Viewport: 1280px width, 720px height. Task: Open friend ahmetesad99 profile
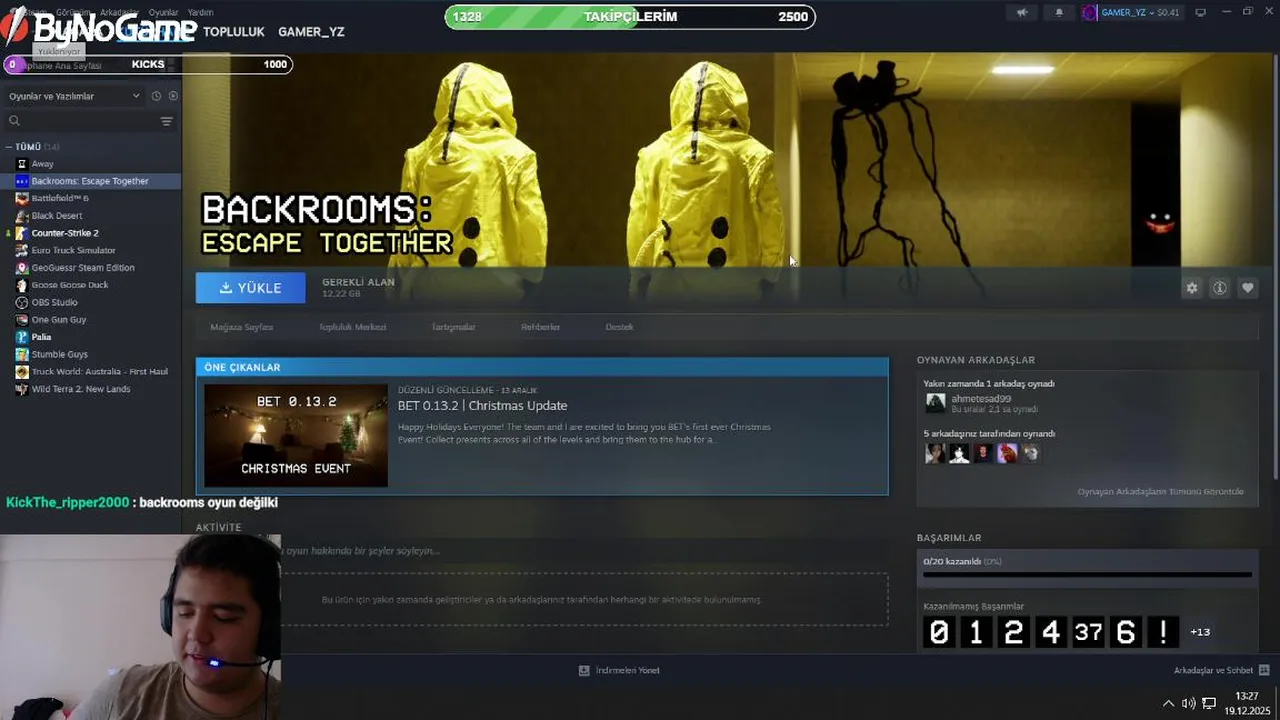tap(980, 399)
